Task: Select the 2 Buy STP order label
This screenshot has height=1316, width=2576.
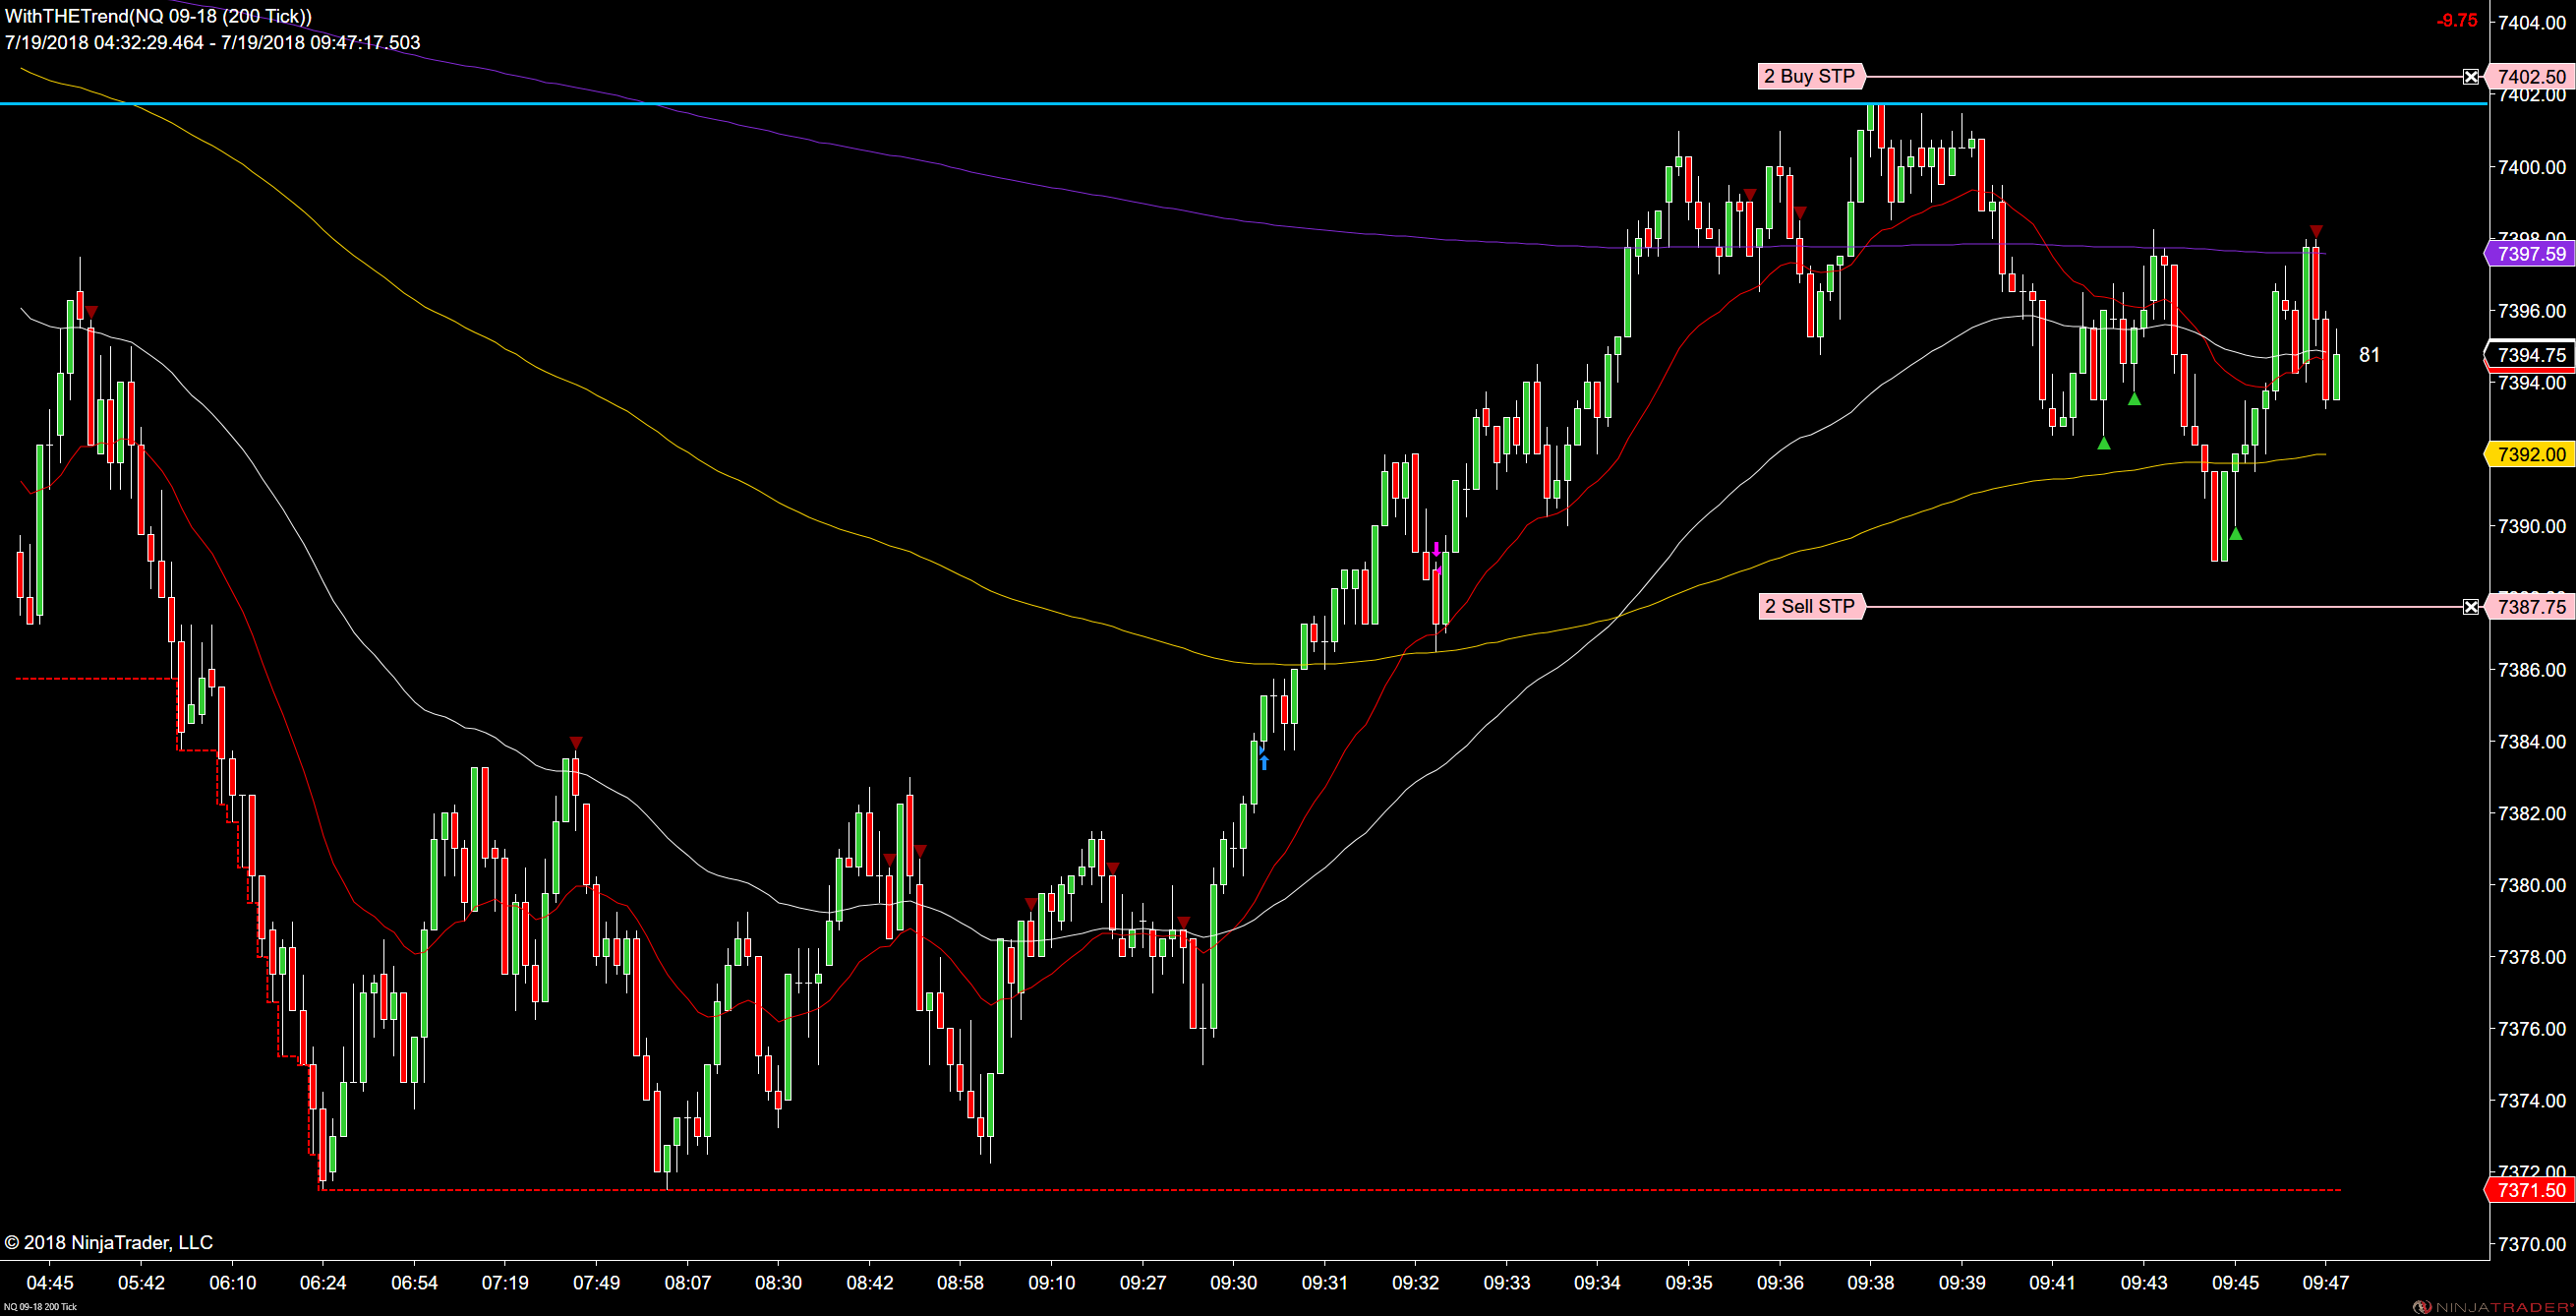Action: tap(1811, 76)
